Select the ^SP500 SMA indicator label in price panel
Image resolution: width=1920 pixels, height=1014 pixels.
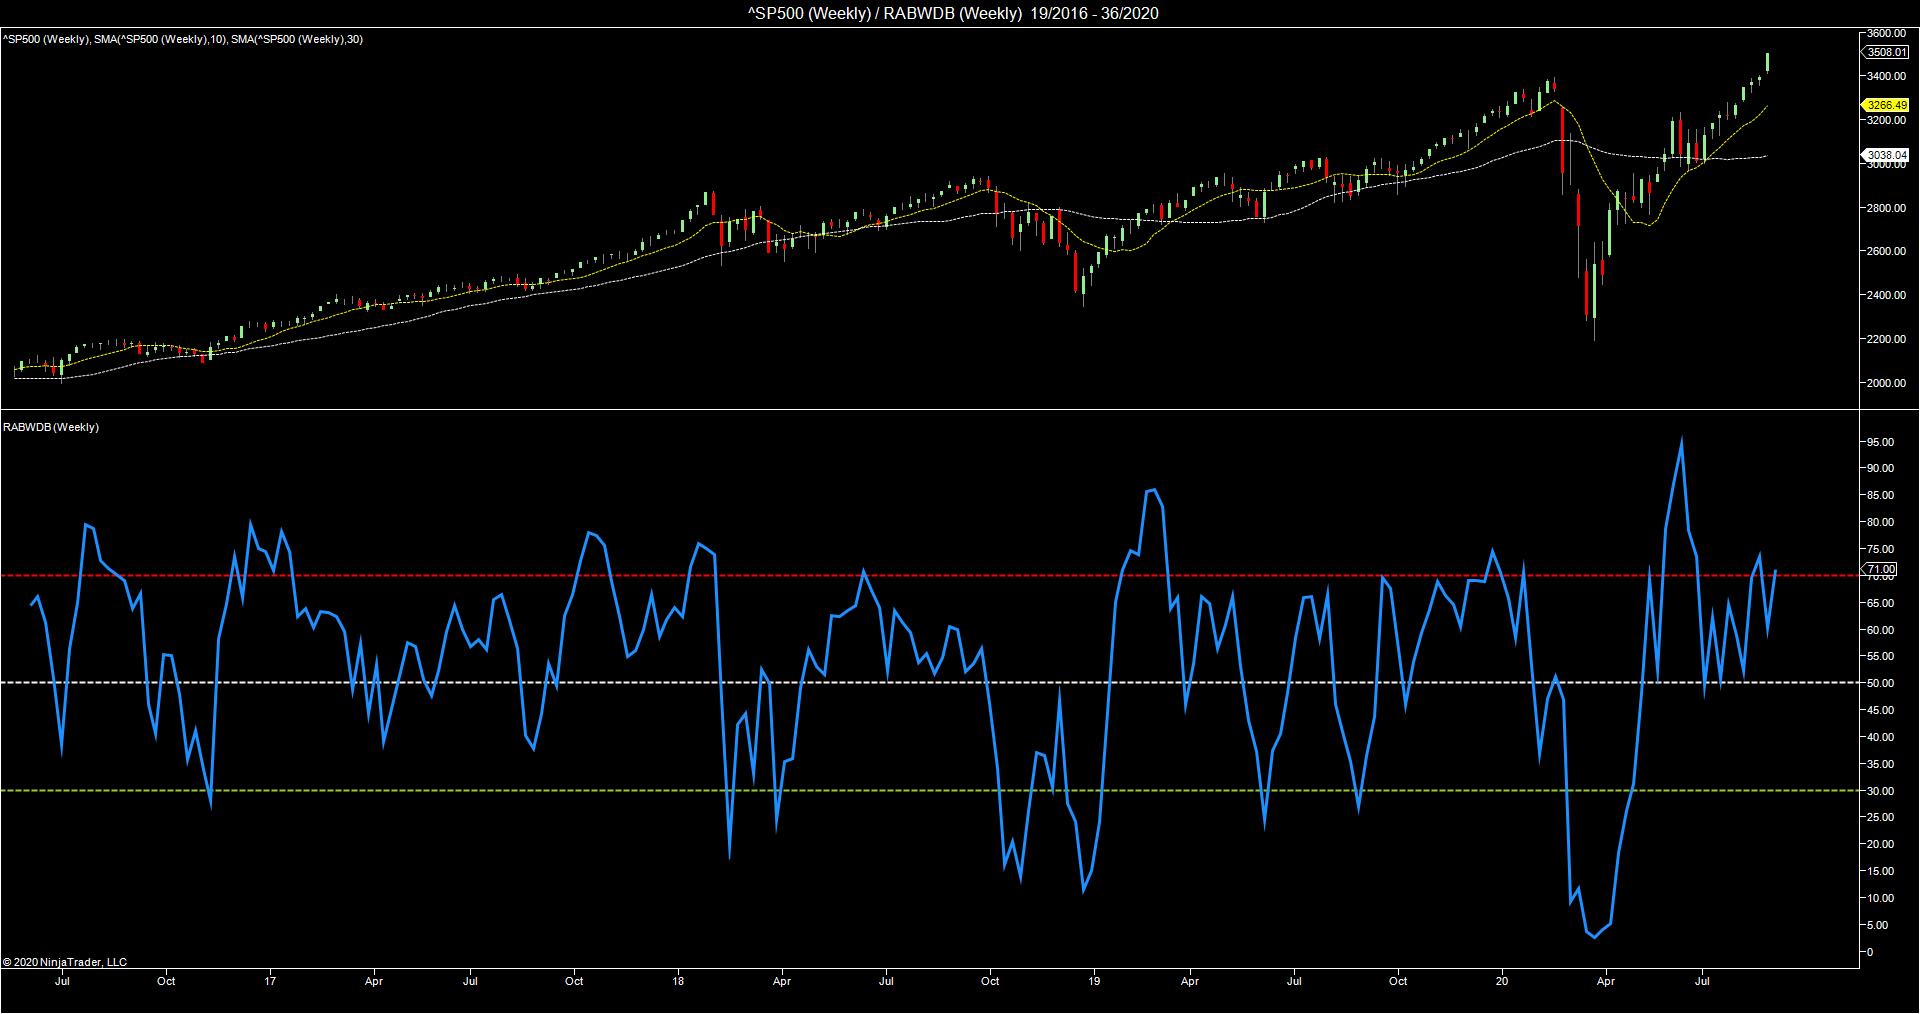click(182, 39)
